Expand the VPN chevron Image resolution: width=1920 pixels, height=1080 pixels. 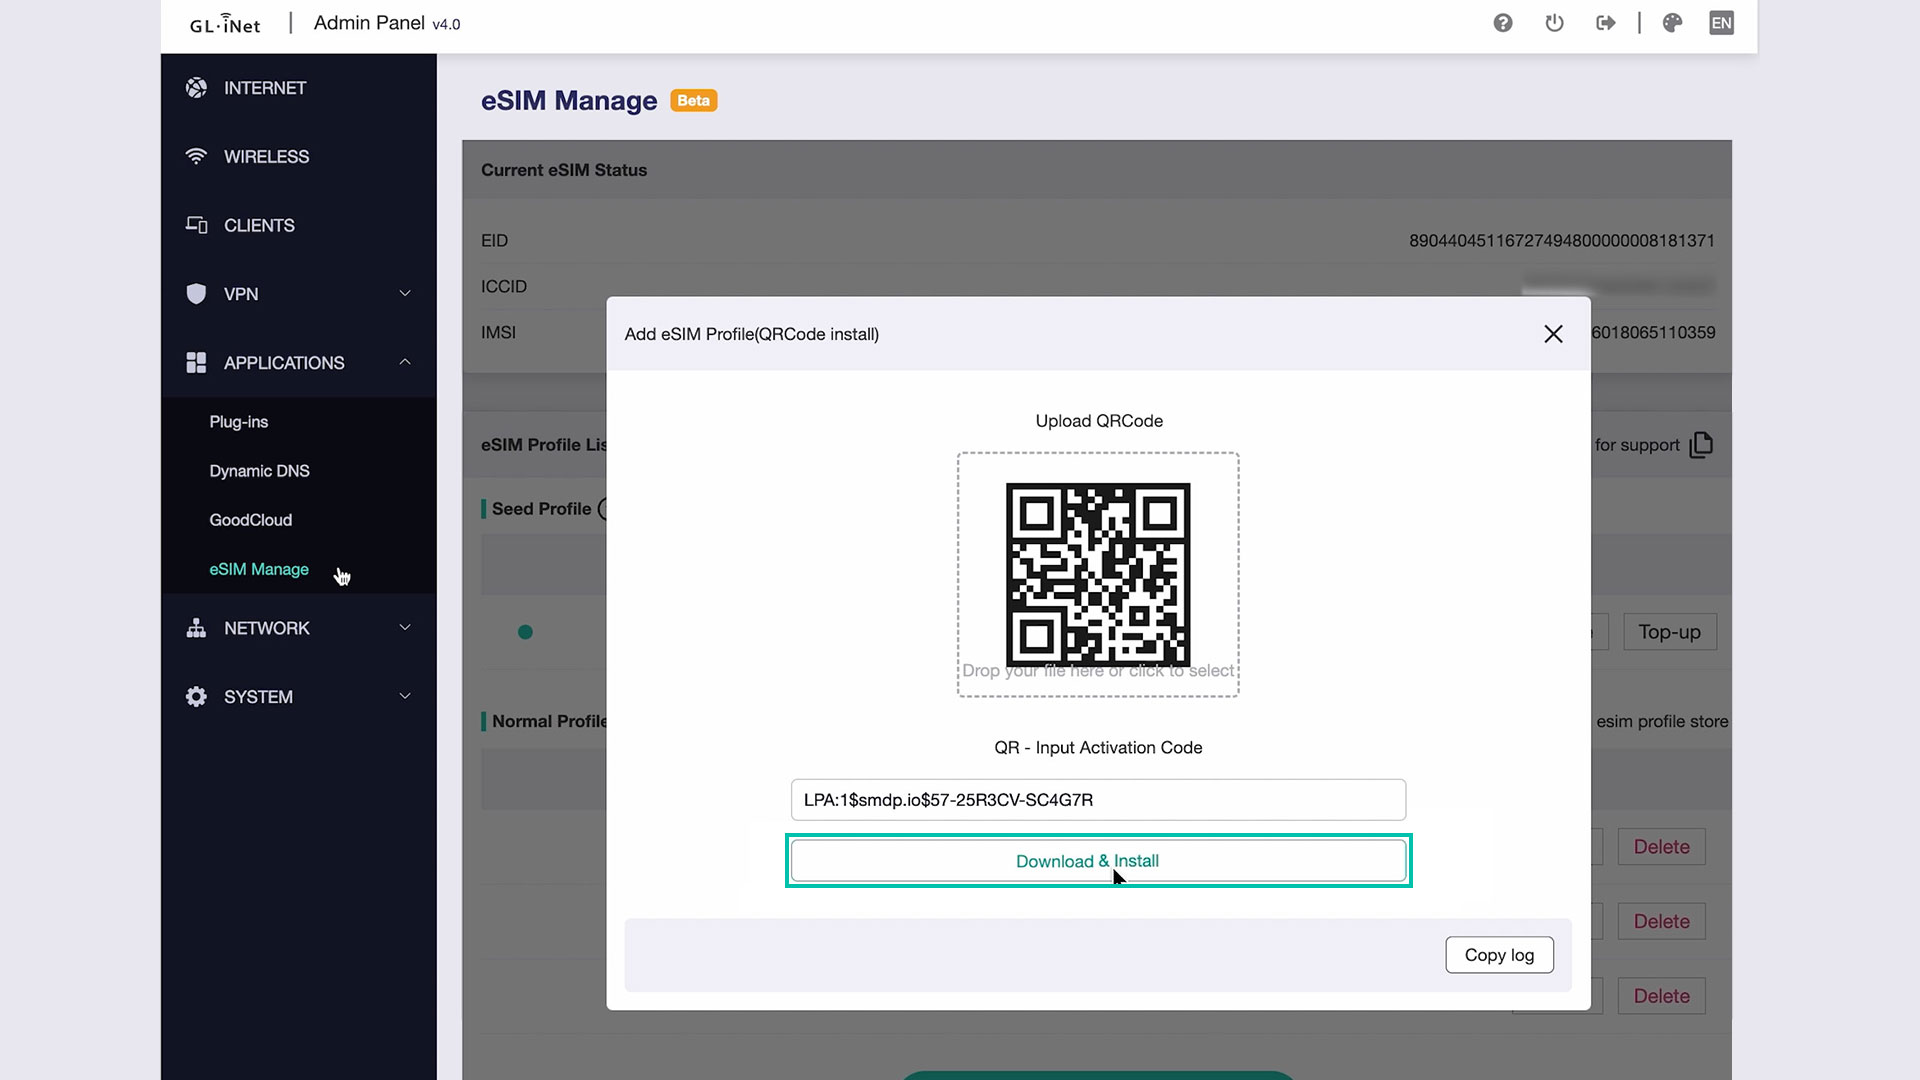tap(405, 293)
